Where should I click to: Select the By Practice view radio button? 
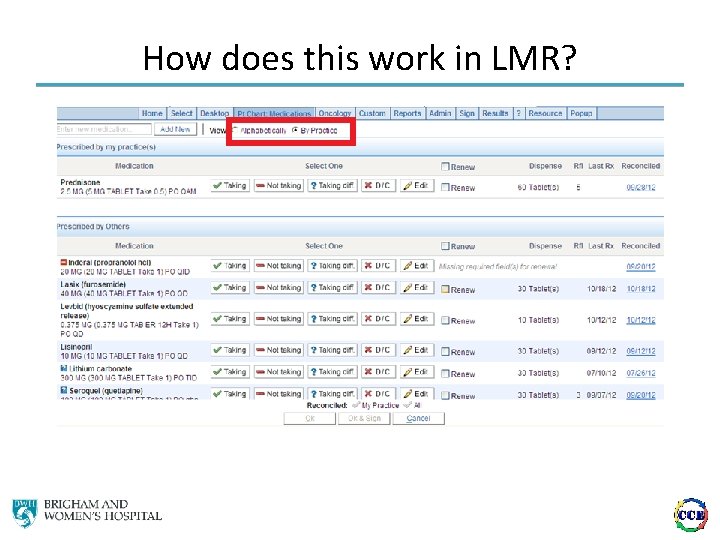point(295,130)
